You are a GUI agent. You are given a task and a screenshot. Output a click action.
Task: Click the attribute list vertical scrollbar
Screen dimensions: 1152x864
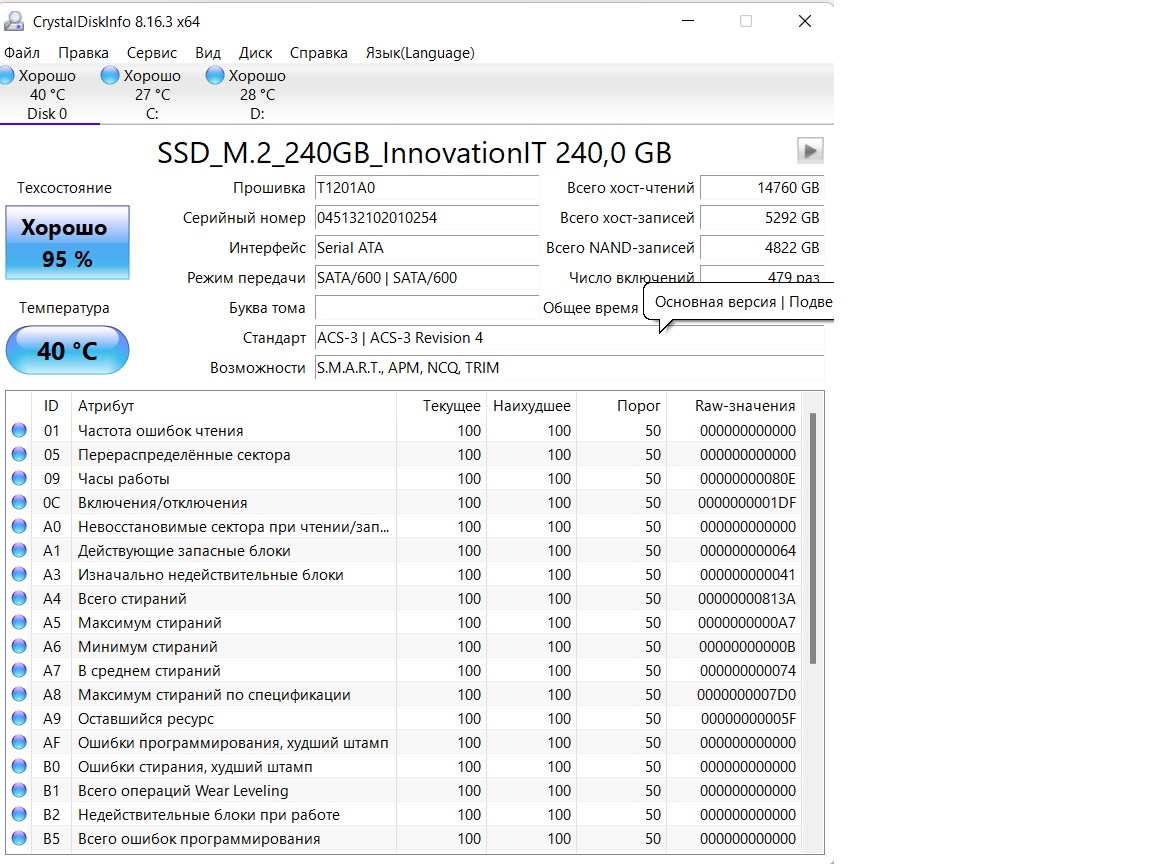pos(813,539)
